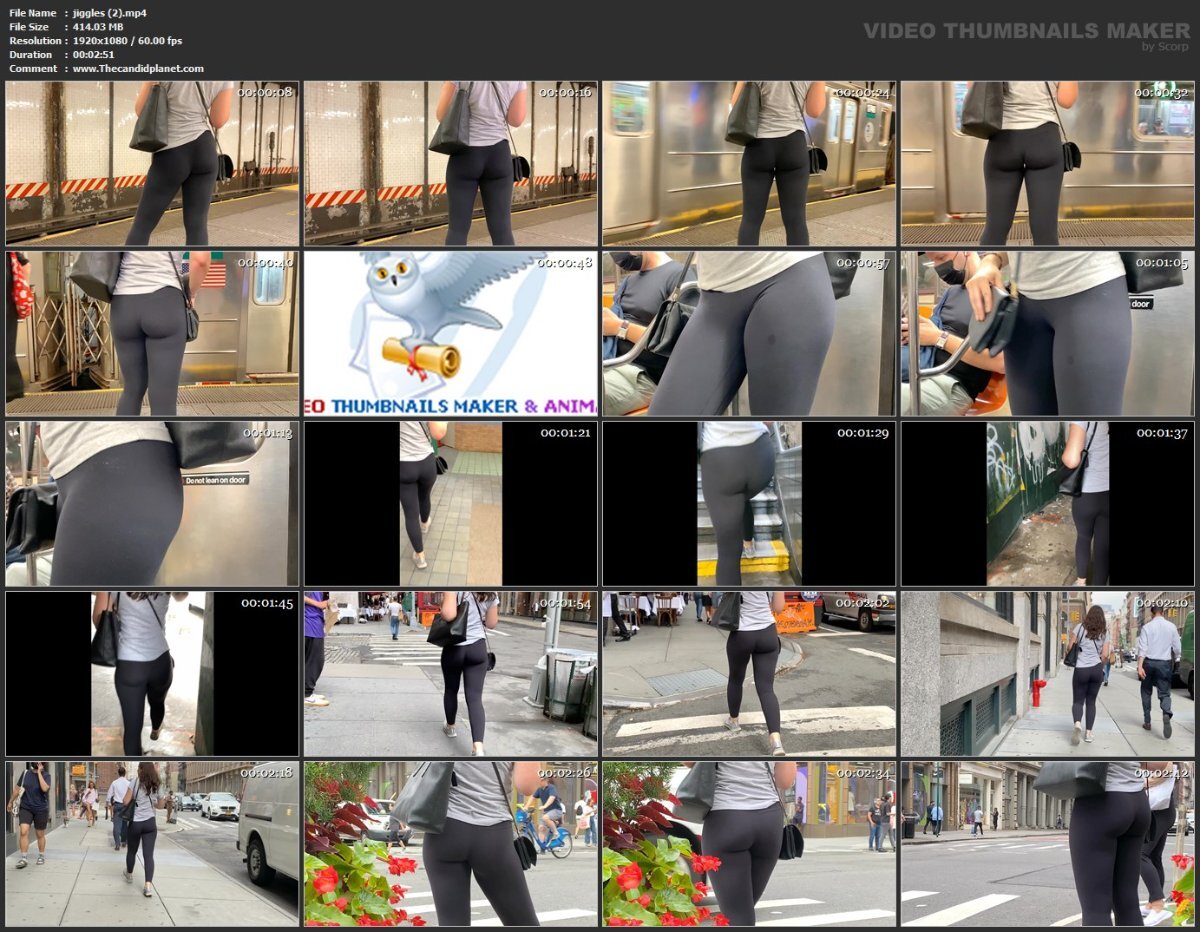Pick the thumbnail timestamped 00:01:05
Viewport: 1200px width, 932px height.
pyautogui.click(x=1048, y=334)
